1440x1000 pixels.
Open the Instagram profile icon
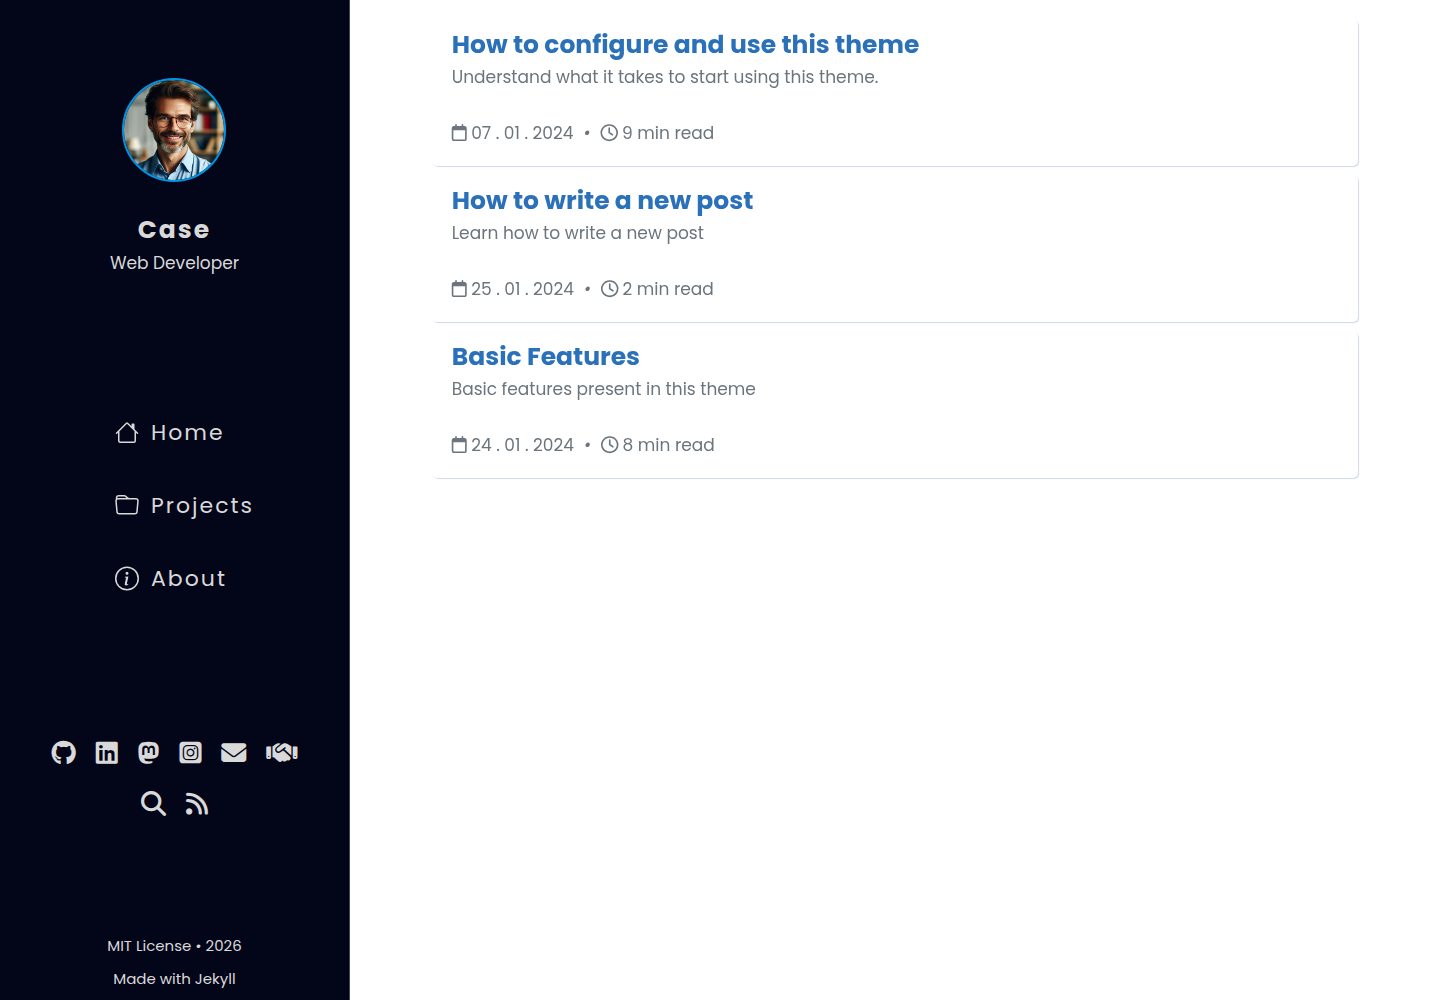(x=190, y=752)
